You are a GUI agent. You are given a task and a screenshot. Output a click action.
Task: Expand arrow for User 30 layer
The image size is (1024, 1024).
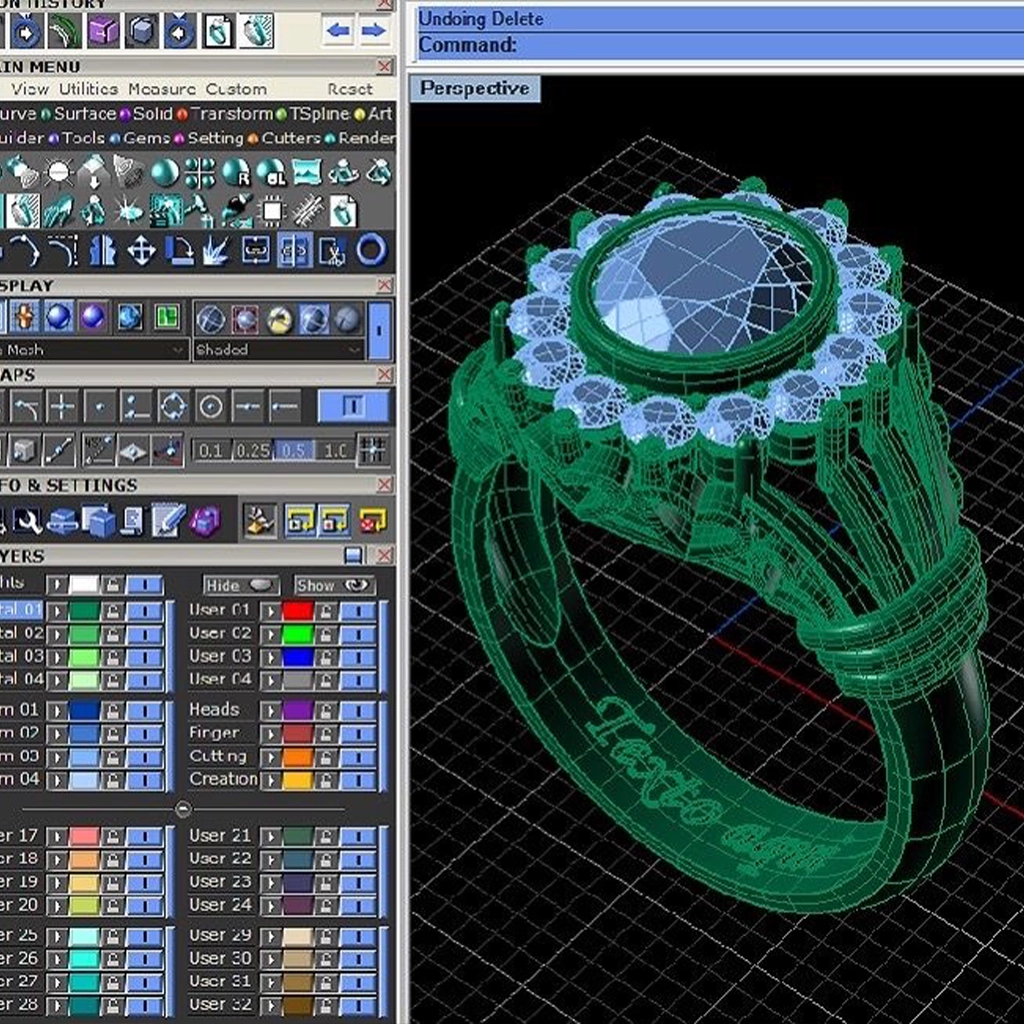click(270, 959)
